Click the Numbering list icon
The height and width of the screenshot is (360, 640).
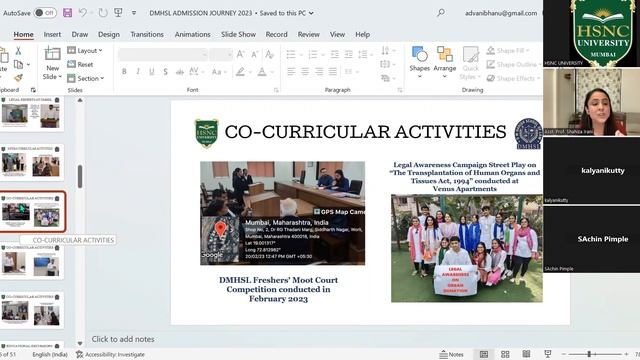(x=313, y=54)
